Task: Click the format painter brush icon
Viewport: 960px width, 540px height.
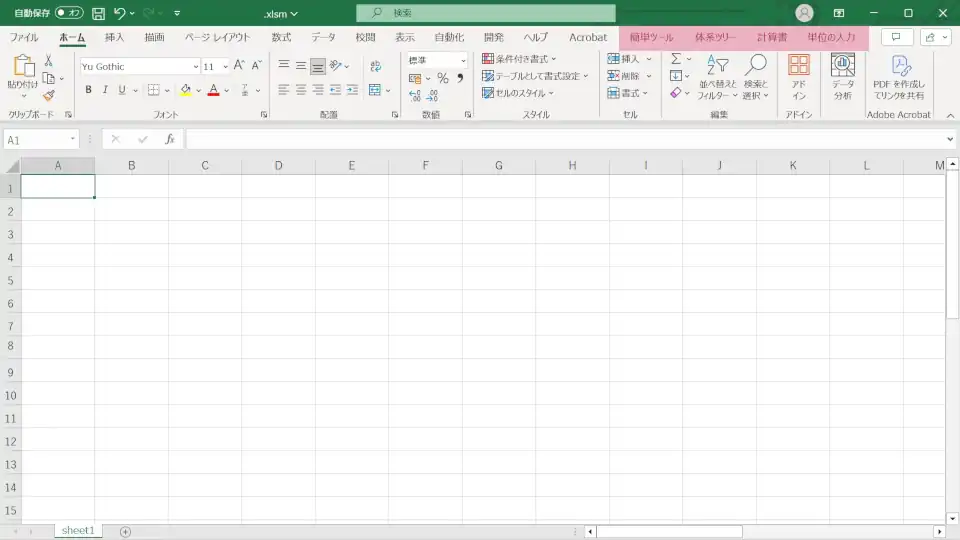Action: [x=48, y=97]
